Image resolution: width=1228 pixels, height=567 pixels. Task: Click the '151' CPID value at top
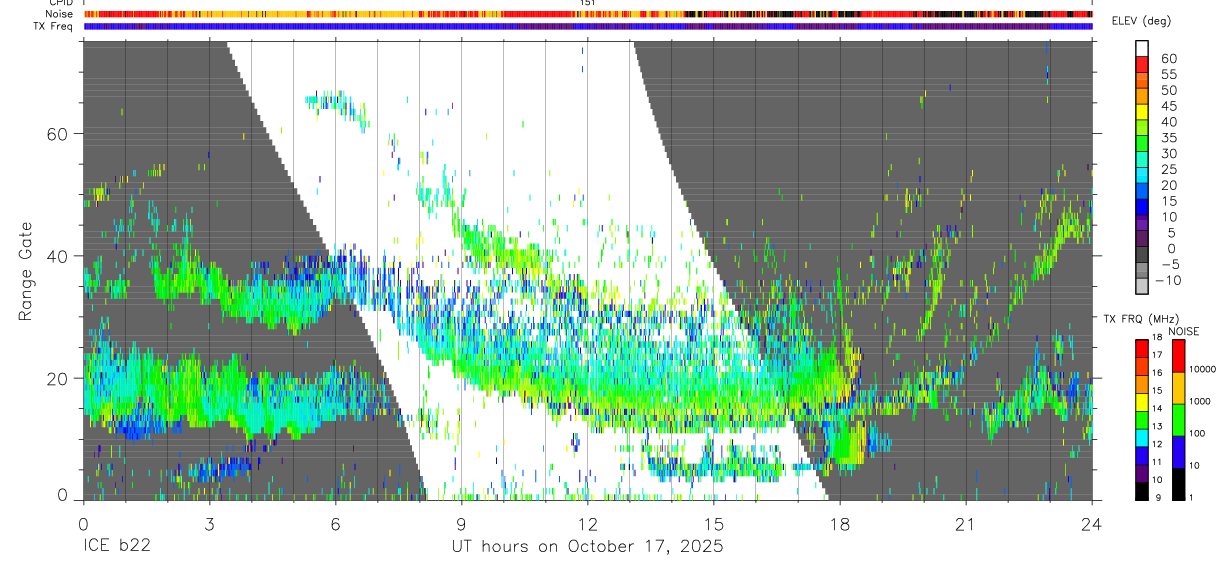[588, 4]
